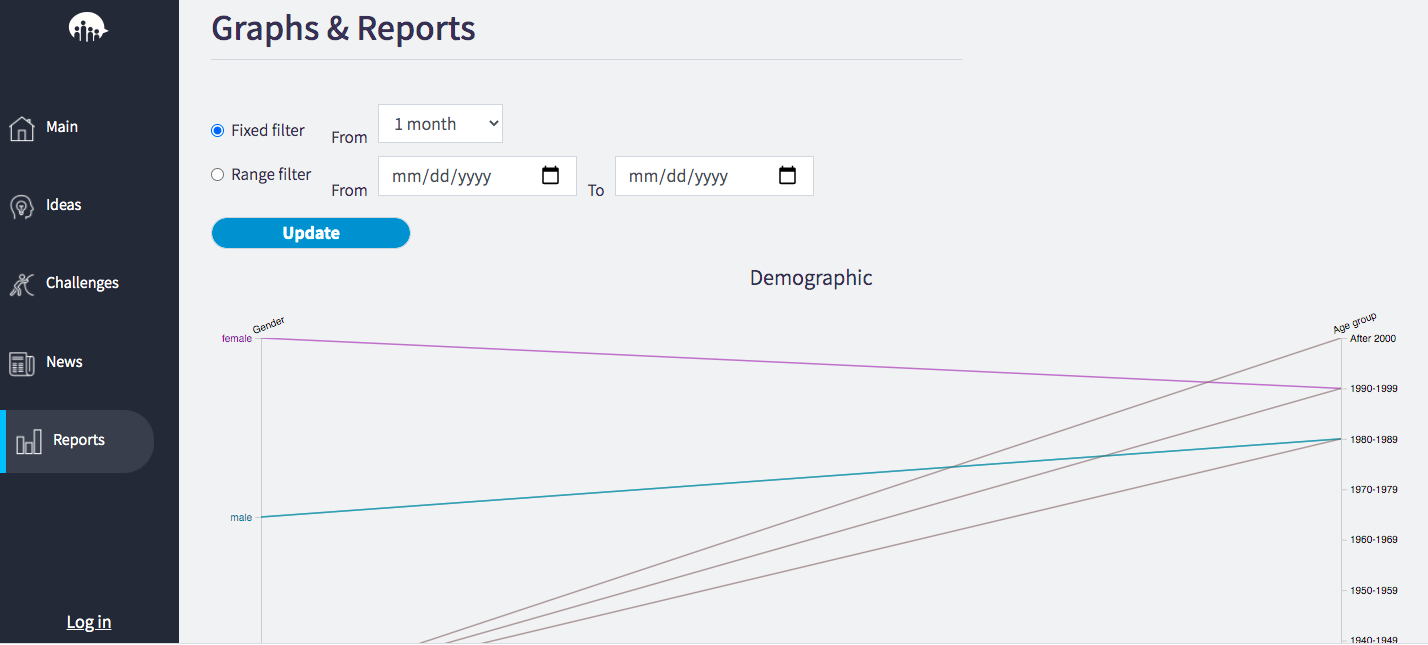Image resolution: width=1428 pixels, height=645 pixels.
Task: Click the Ideas lightbulb icon
Action: click(22, 206)
